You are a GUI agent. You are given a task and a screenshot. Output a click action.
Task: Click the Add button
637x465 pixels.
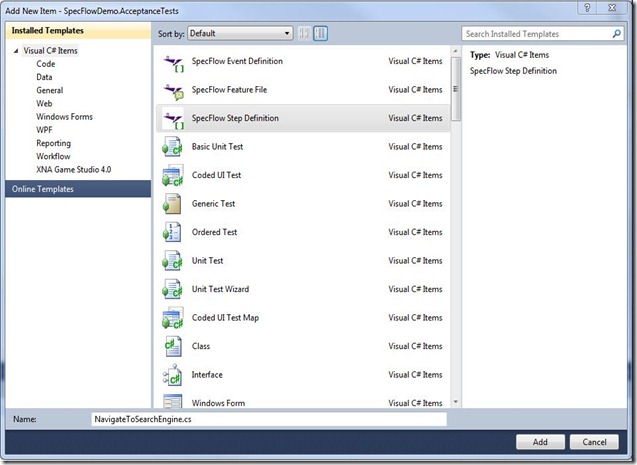(x=540, y=442)
